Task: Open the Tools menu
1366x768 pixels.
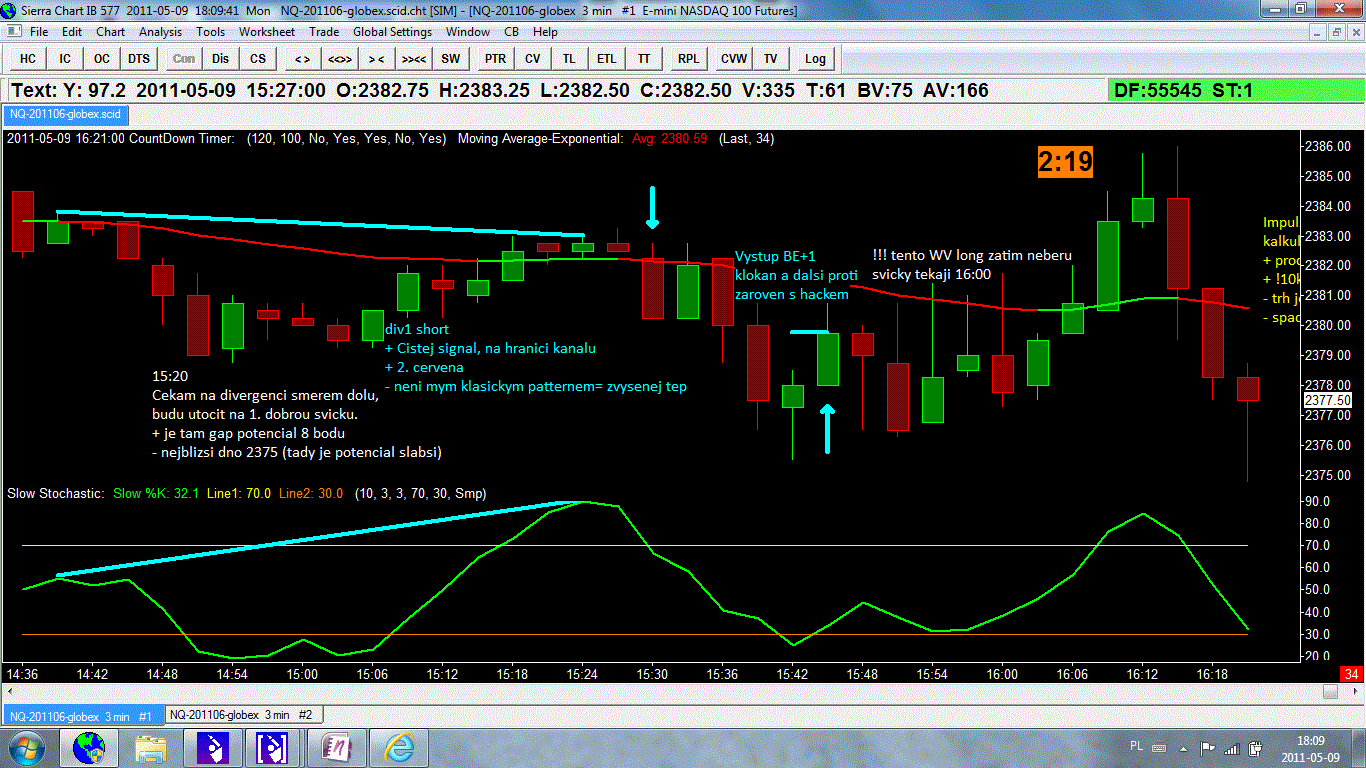Action: tap(210, 32)
